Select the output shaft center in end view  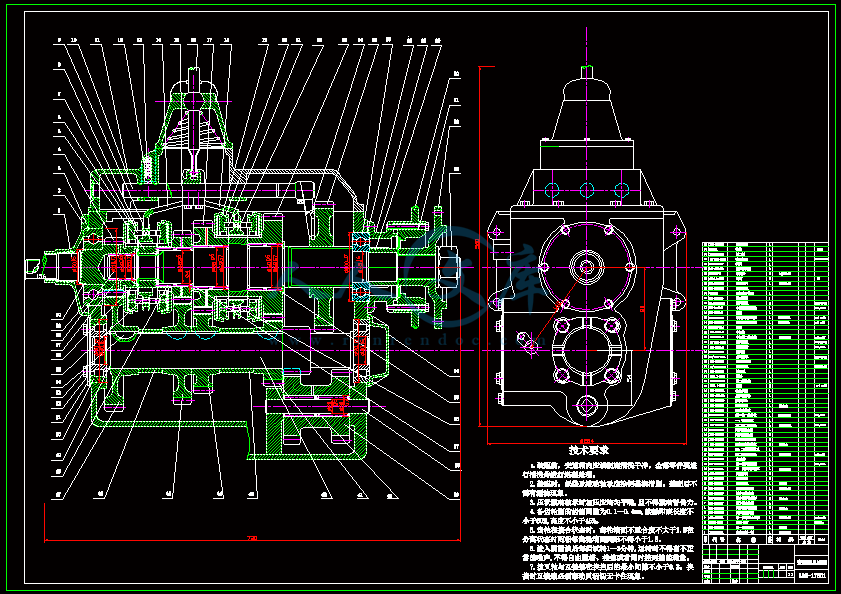[587, 267]
